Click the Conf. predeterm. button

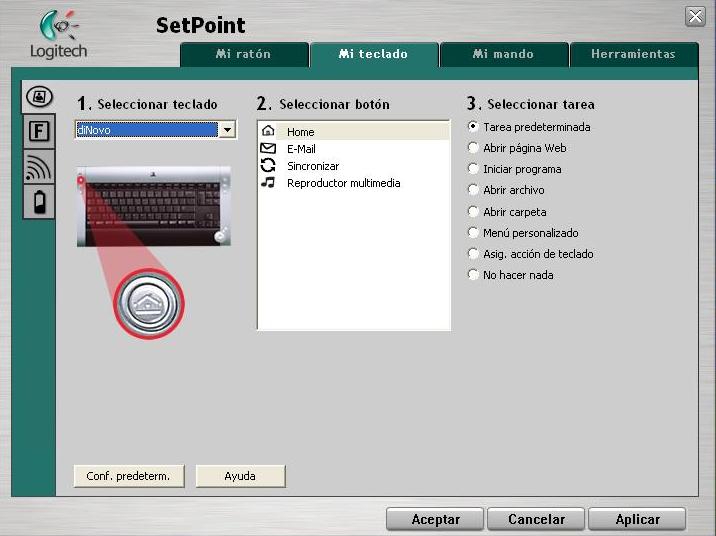128,477
